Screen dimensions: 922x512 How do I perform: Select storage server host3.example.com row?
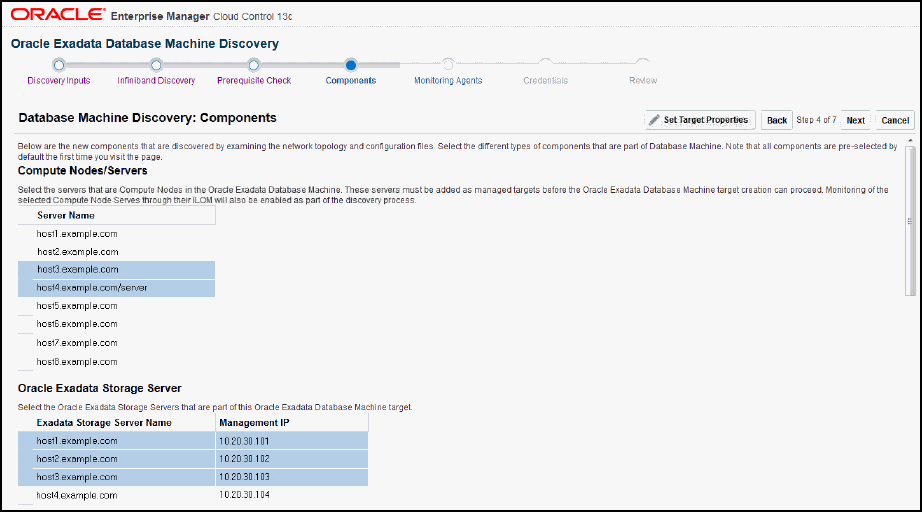(x=193, y=477)
